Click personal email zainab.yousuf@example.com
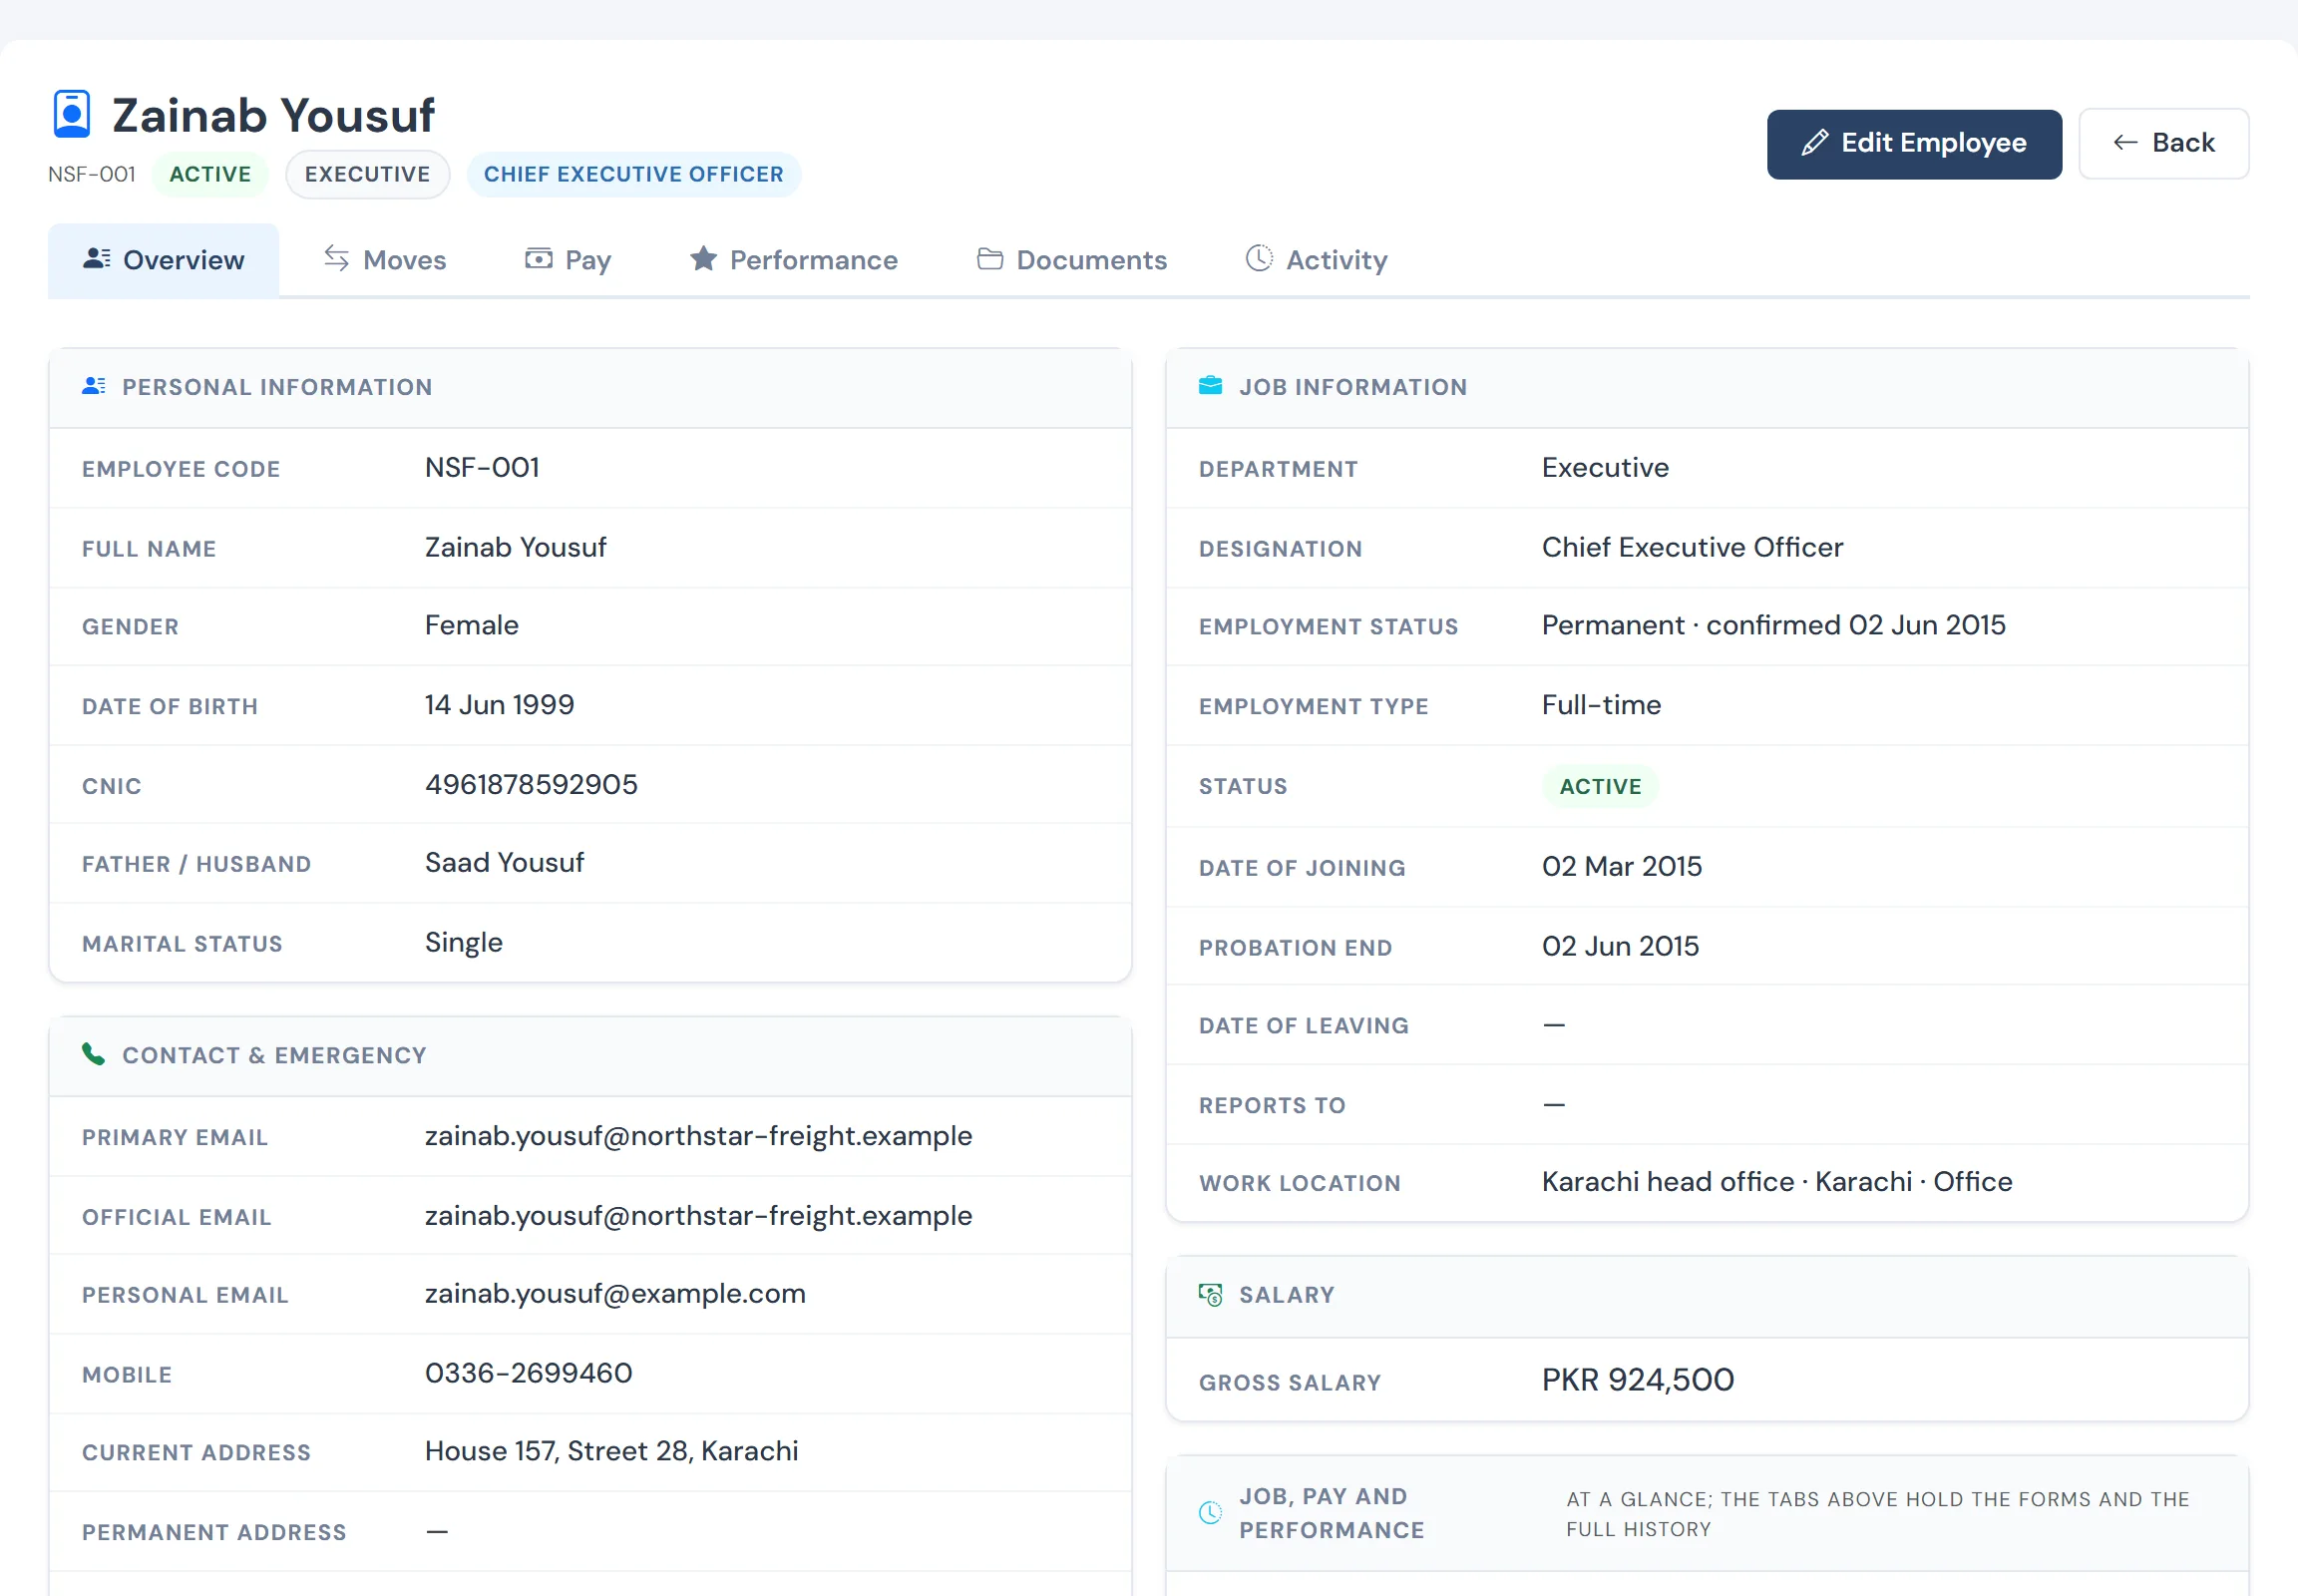Viewport: 2298px width, 1596px height. click(x=615, y=1293)
